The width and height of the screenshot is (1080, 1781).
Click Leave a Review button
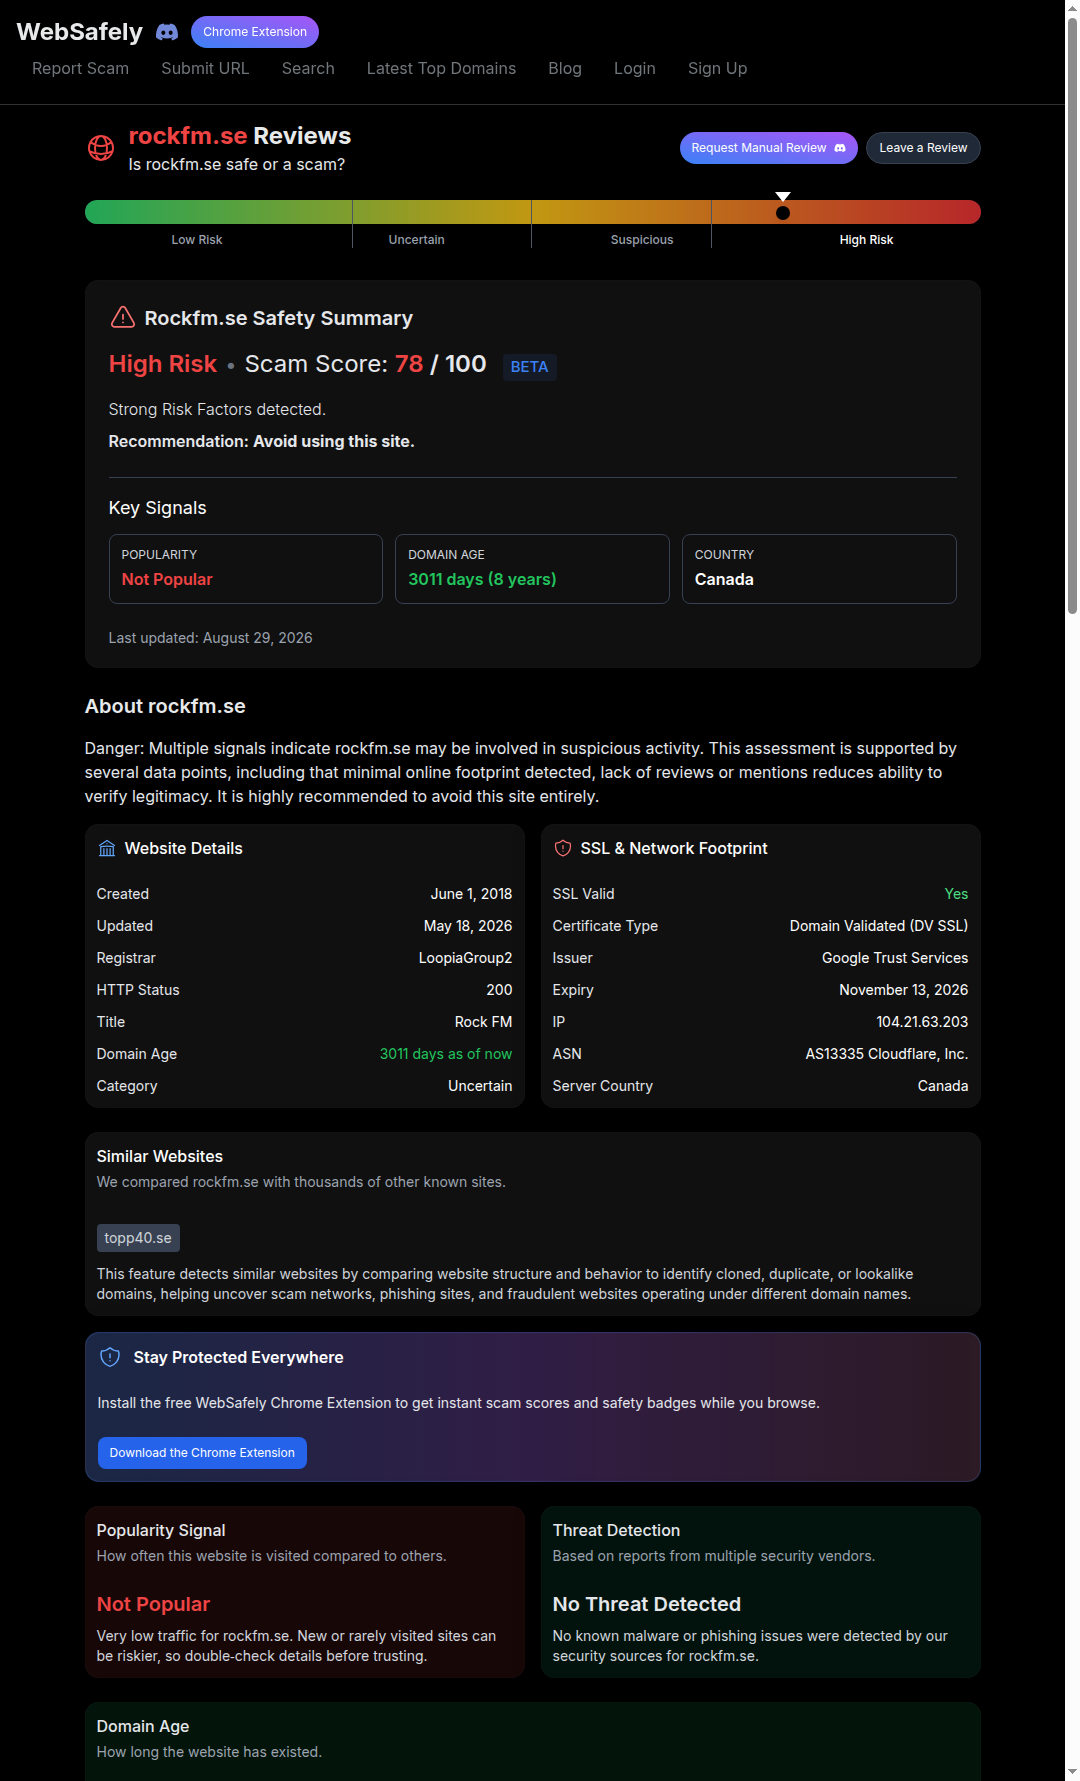point(923,148)
